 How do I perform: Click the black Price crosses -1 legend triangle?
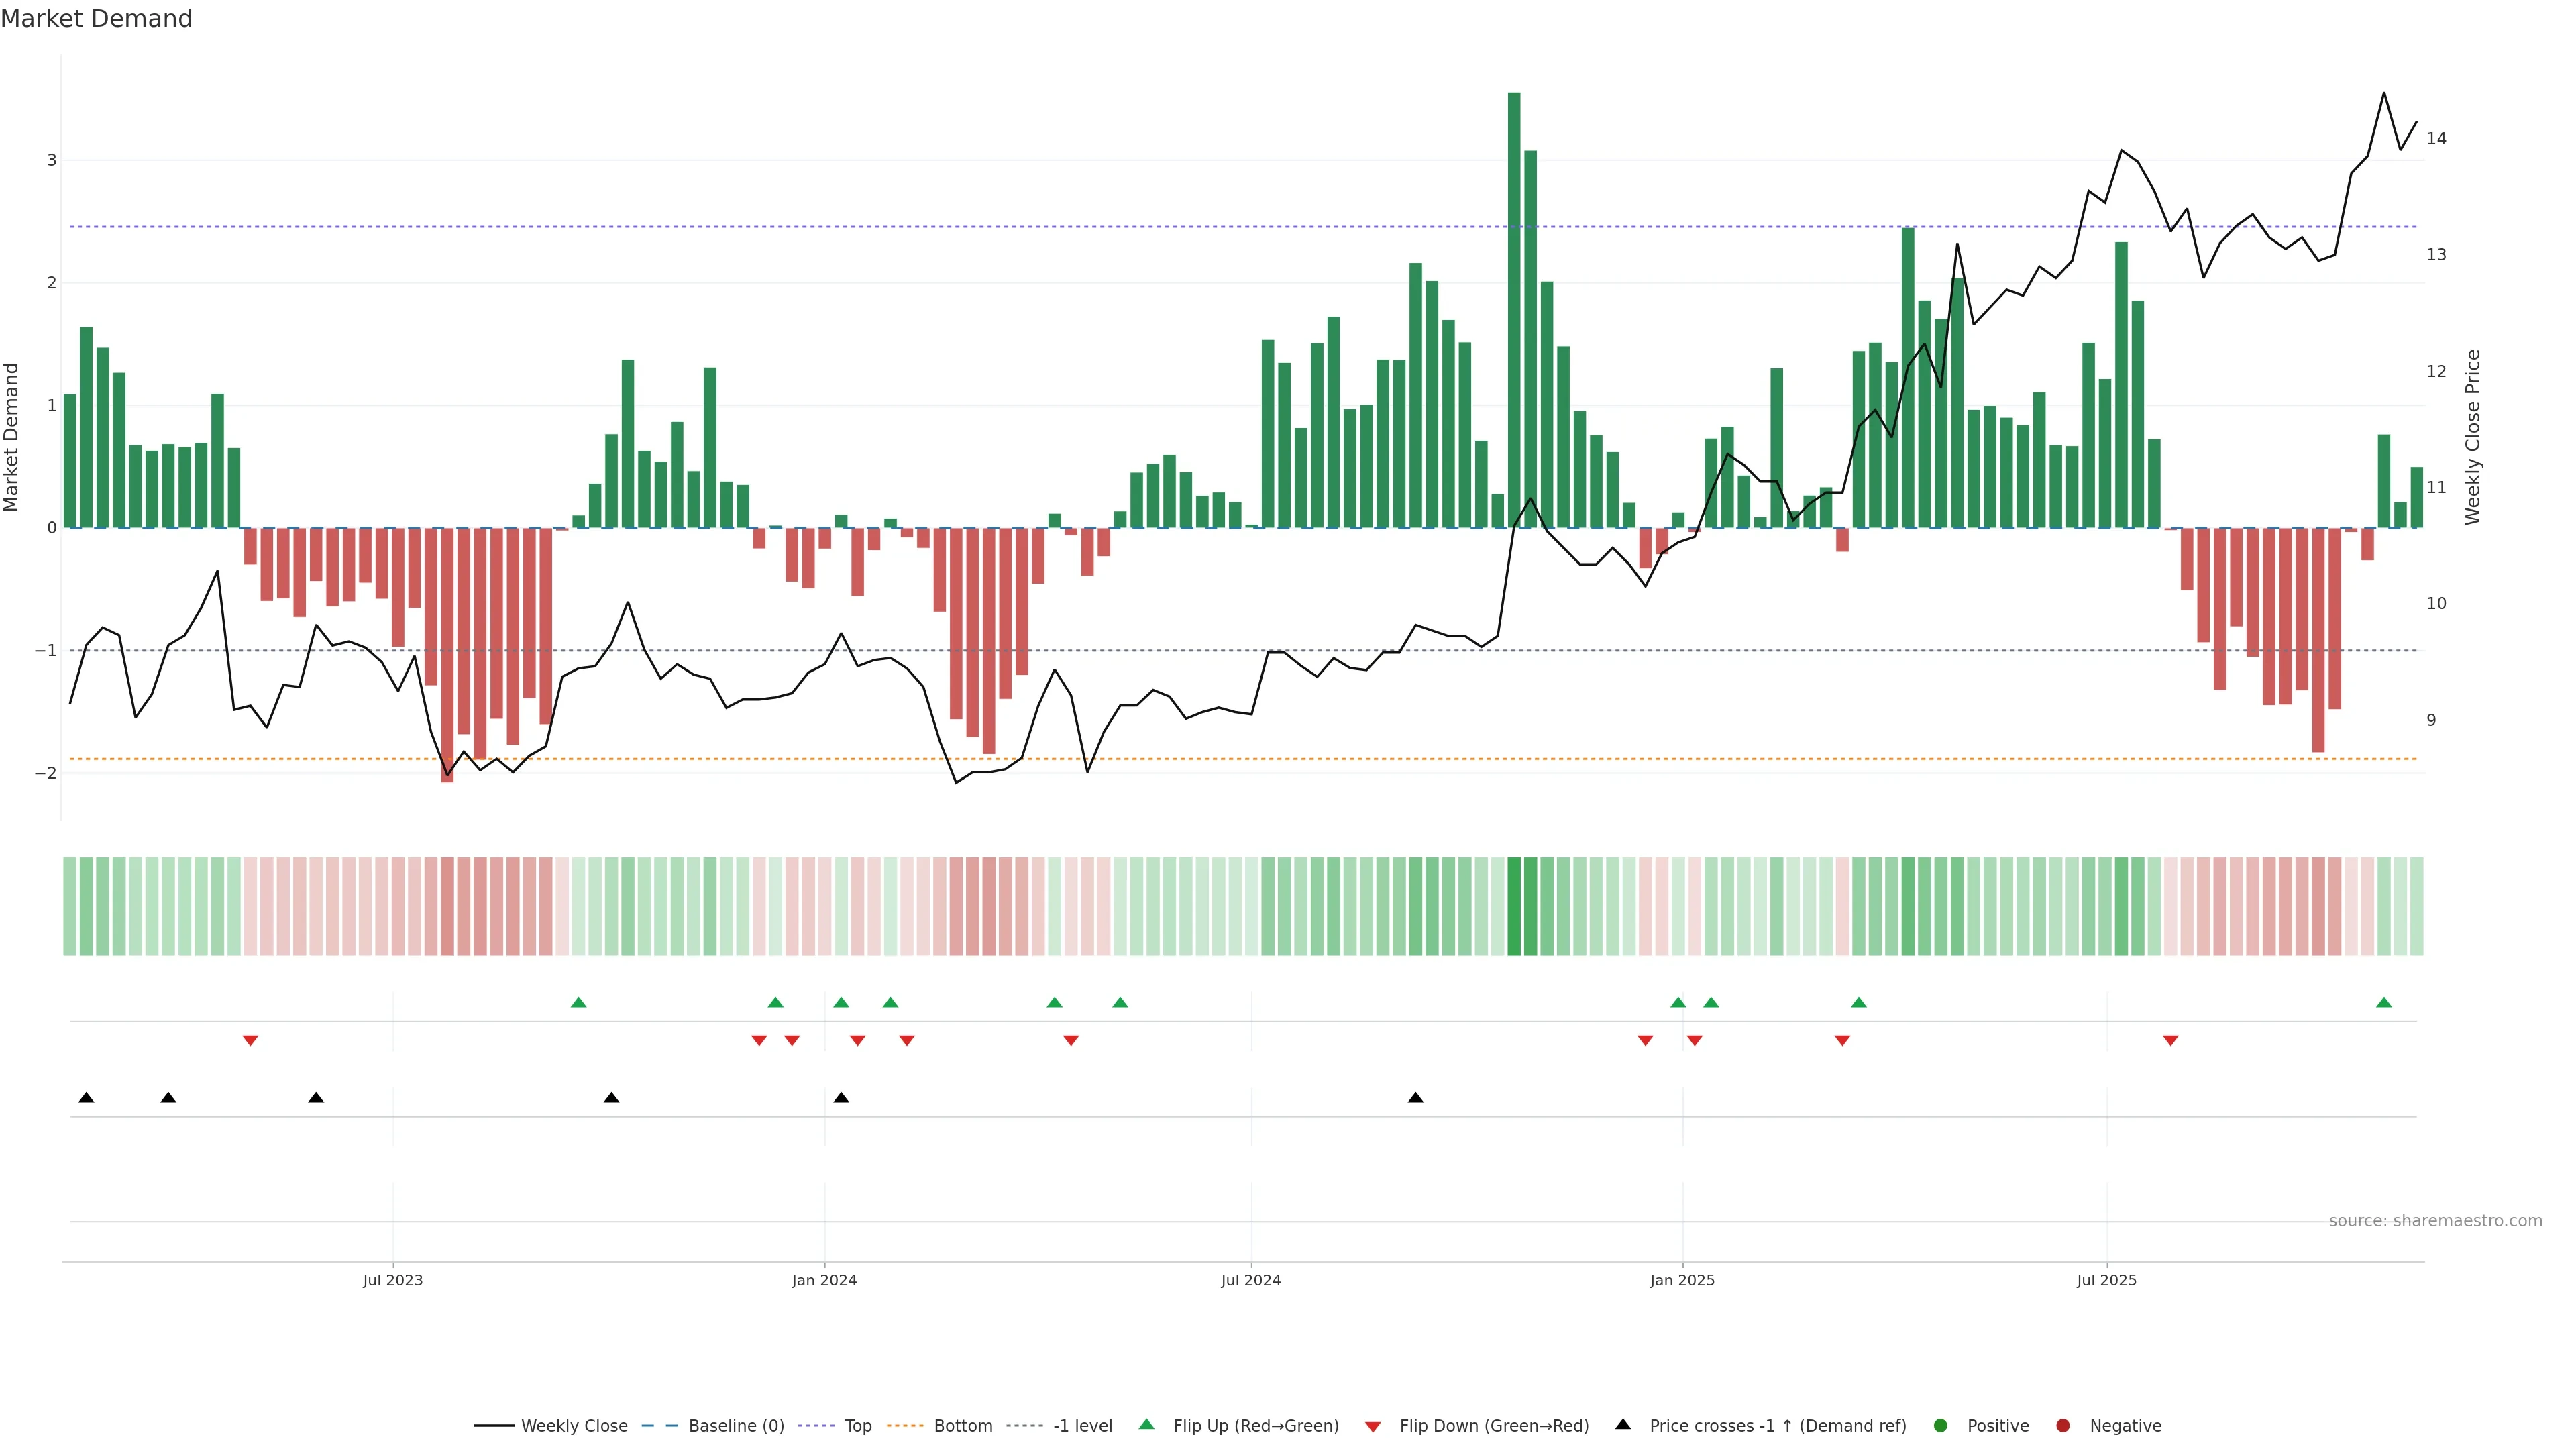coord(1623,1425)
